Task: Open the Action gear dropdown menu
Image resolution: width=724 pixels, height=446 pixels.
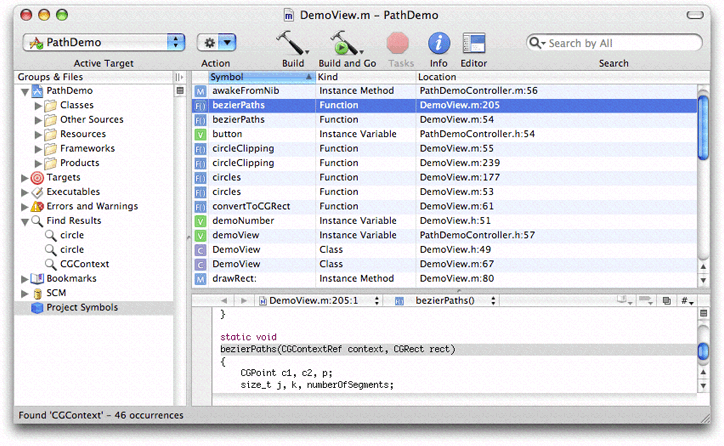Action: click(x=216, y=42)
